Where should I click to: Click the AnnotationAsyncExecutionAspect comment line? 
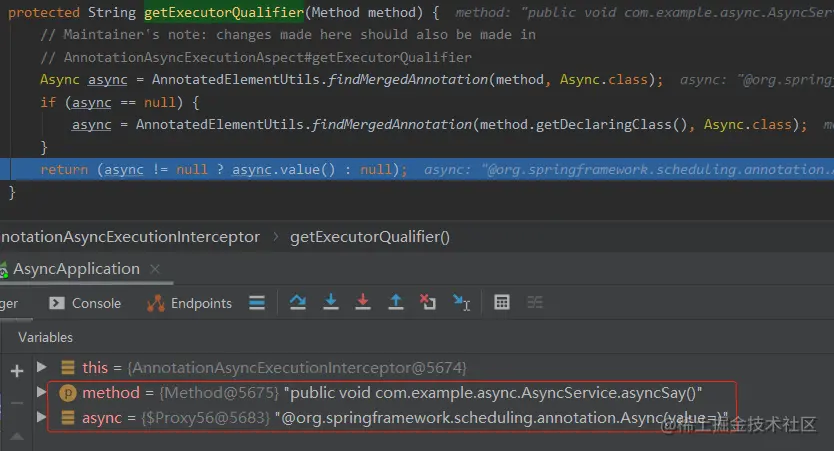tap(256, 57)
